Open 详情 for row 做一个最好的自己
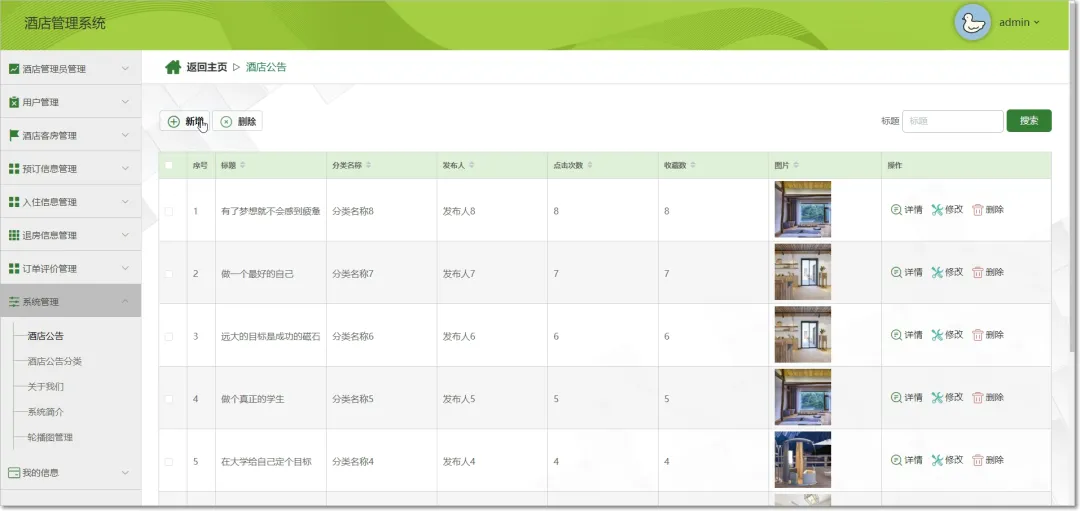 click(x=906, y=272)
